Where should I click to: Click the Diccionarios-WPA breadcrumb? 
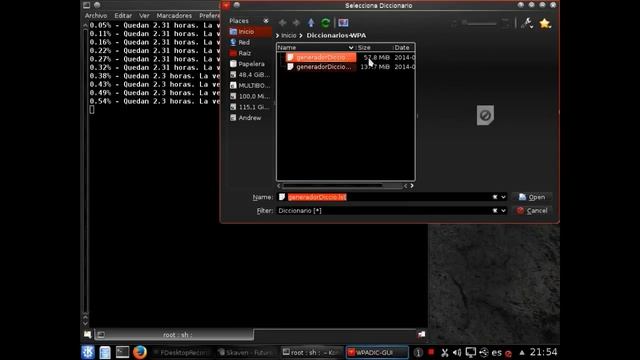click(x=336, y=36)
